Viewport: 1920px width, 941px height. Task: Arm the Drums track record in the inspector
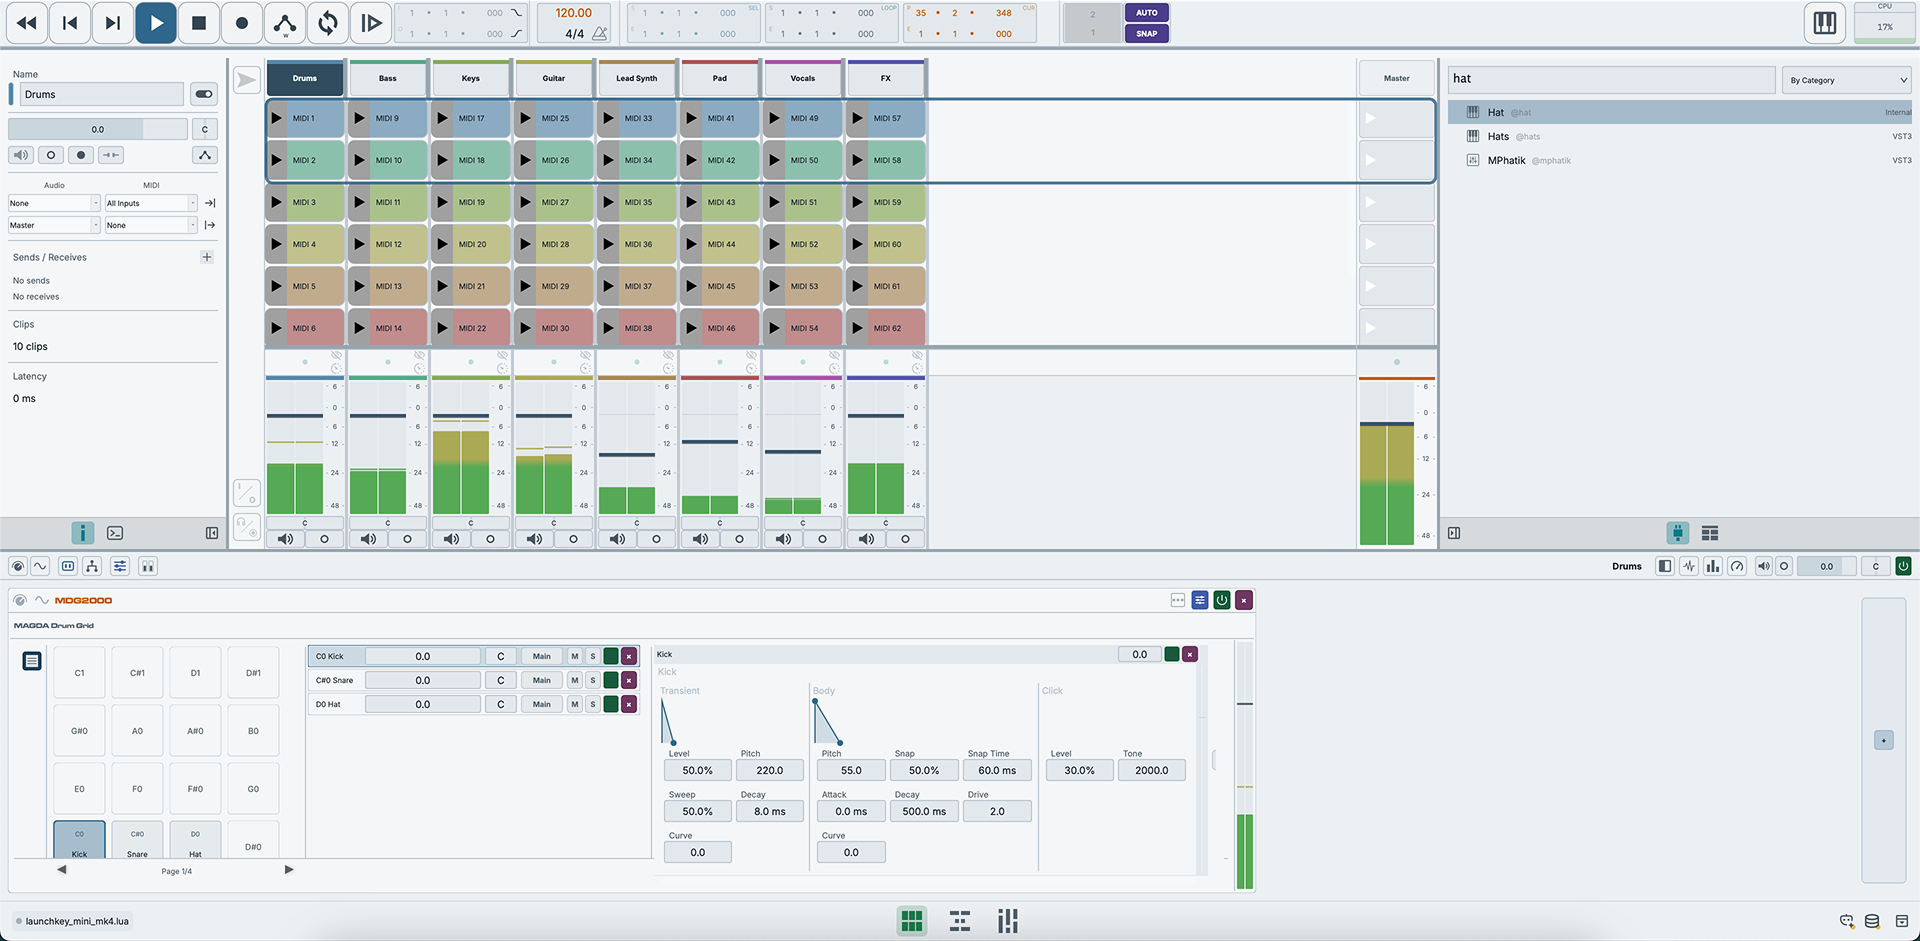[81, 155]
